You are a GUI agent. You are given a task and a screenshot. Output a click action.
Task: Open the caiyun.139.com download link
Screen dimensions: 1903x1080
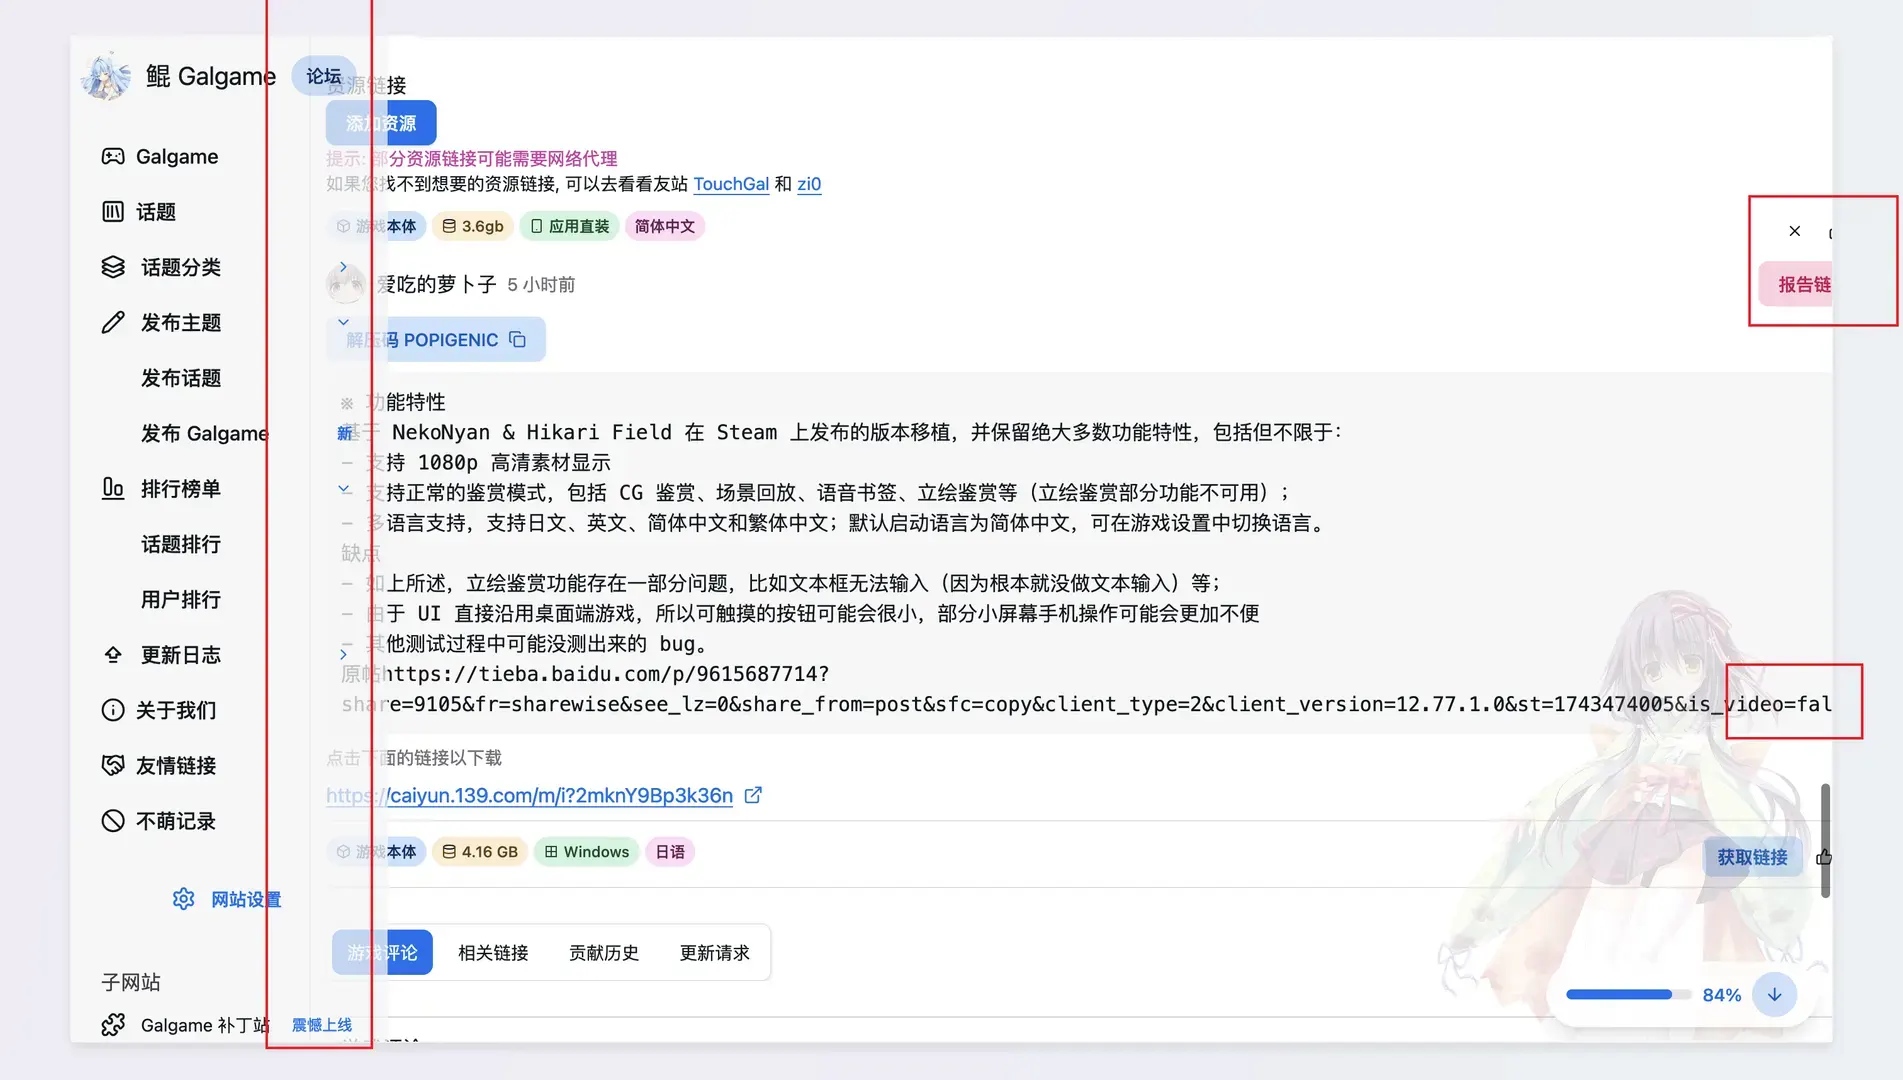pos(529,795)
